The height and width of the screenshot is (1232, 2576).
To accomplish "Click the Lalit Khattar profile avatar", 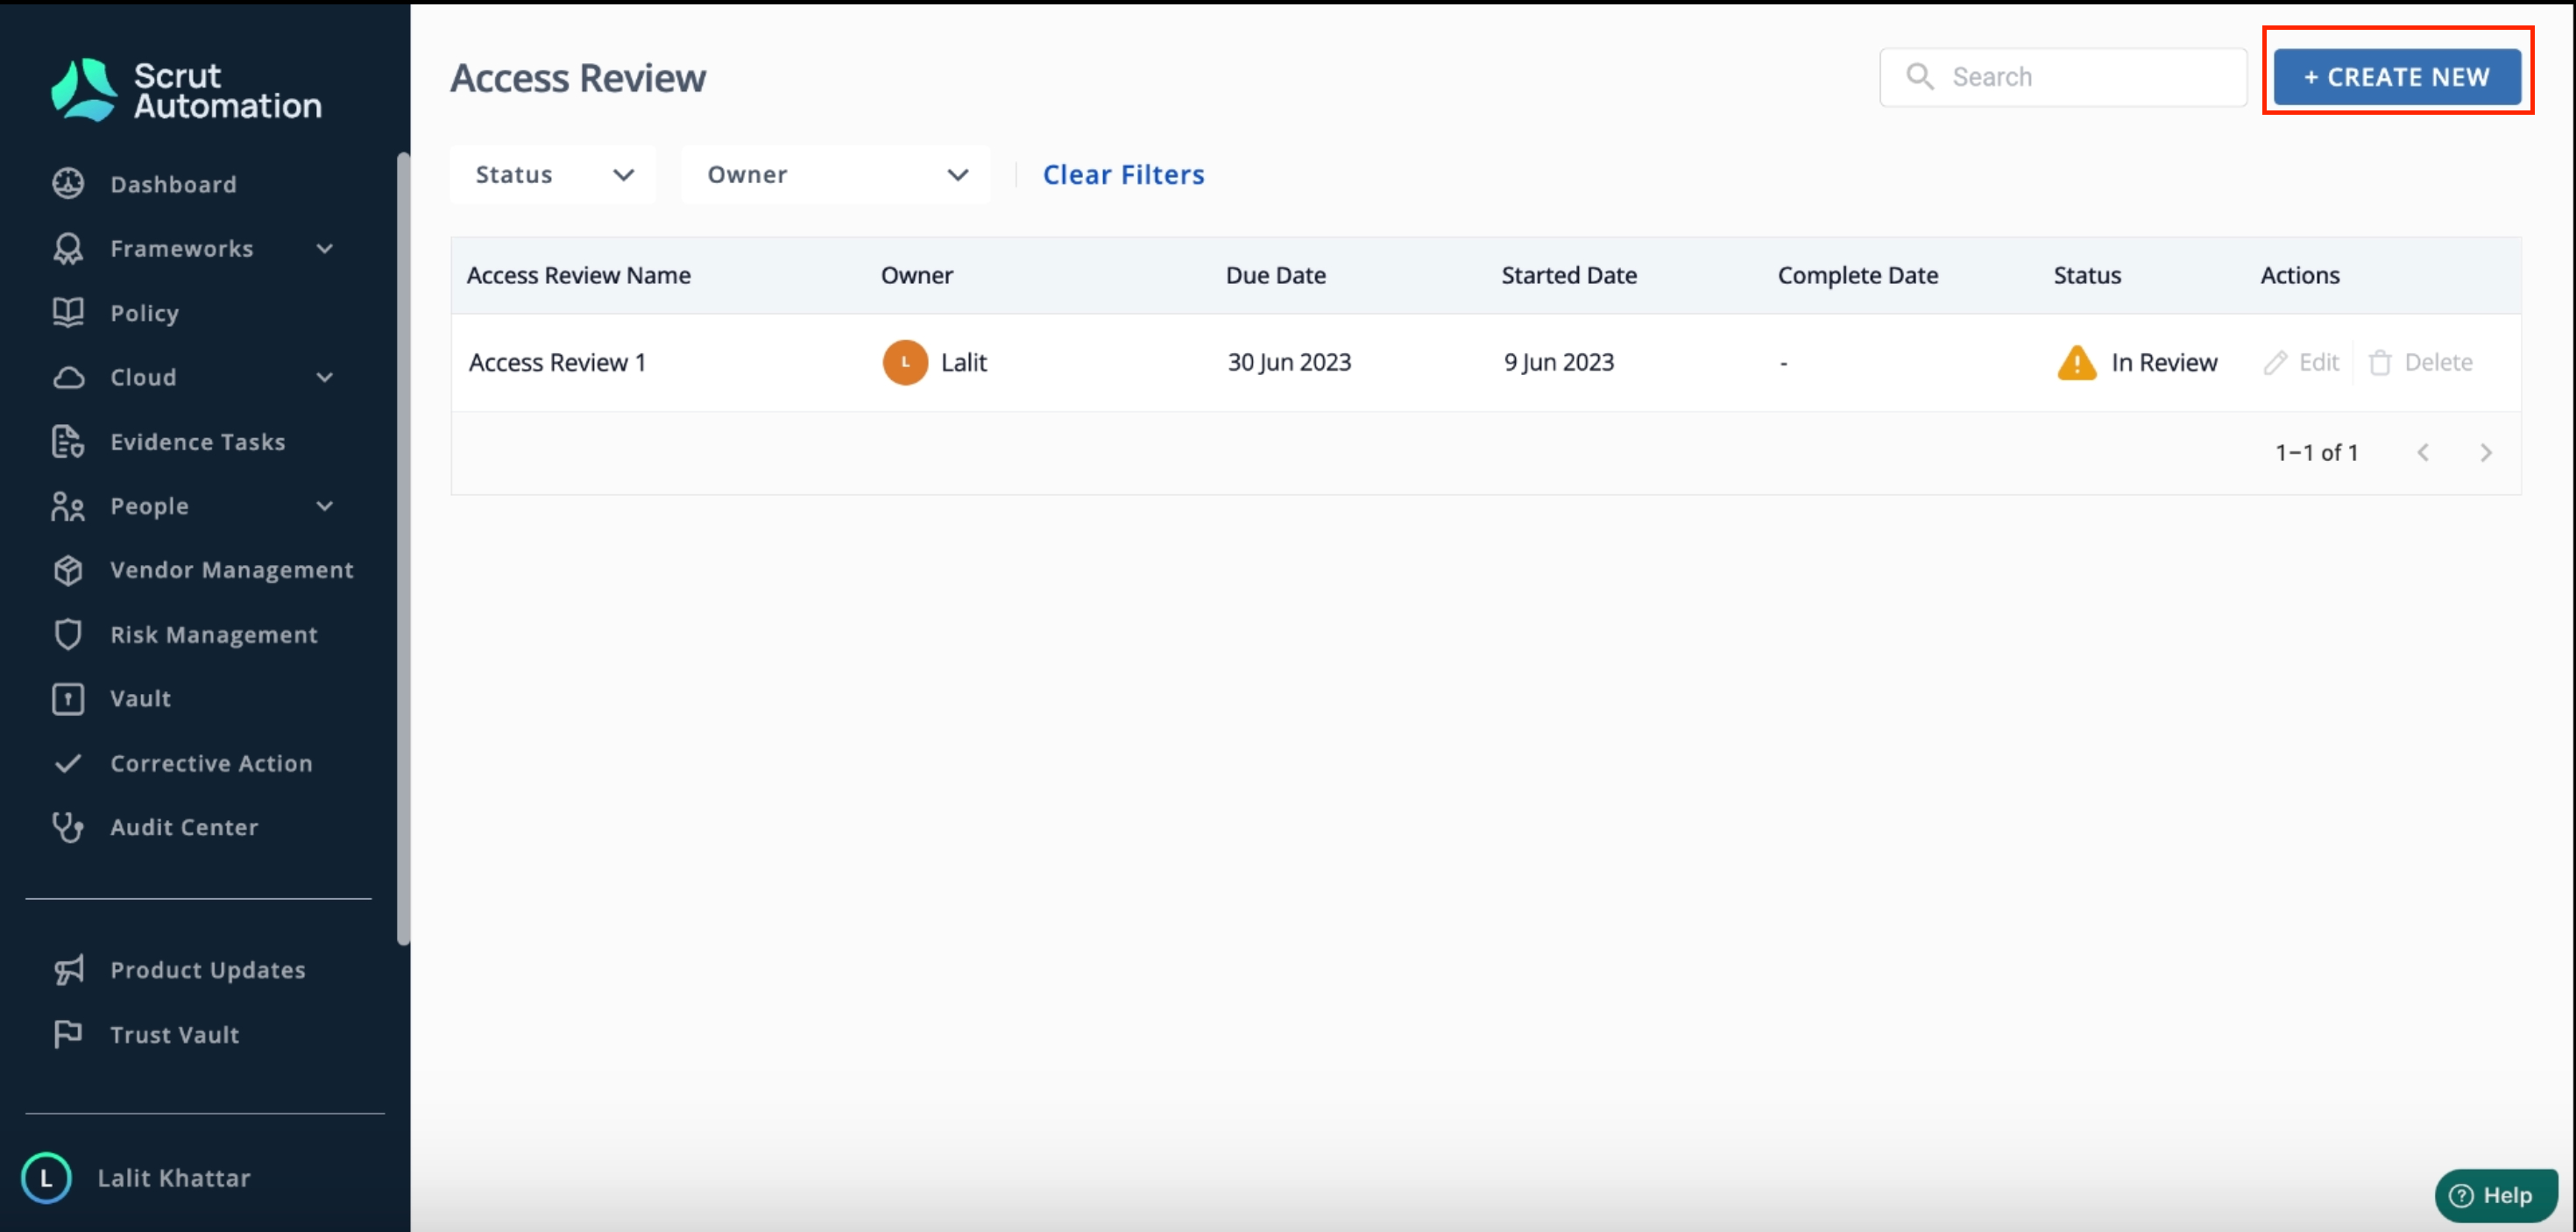I will 46,1178.
